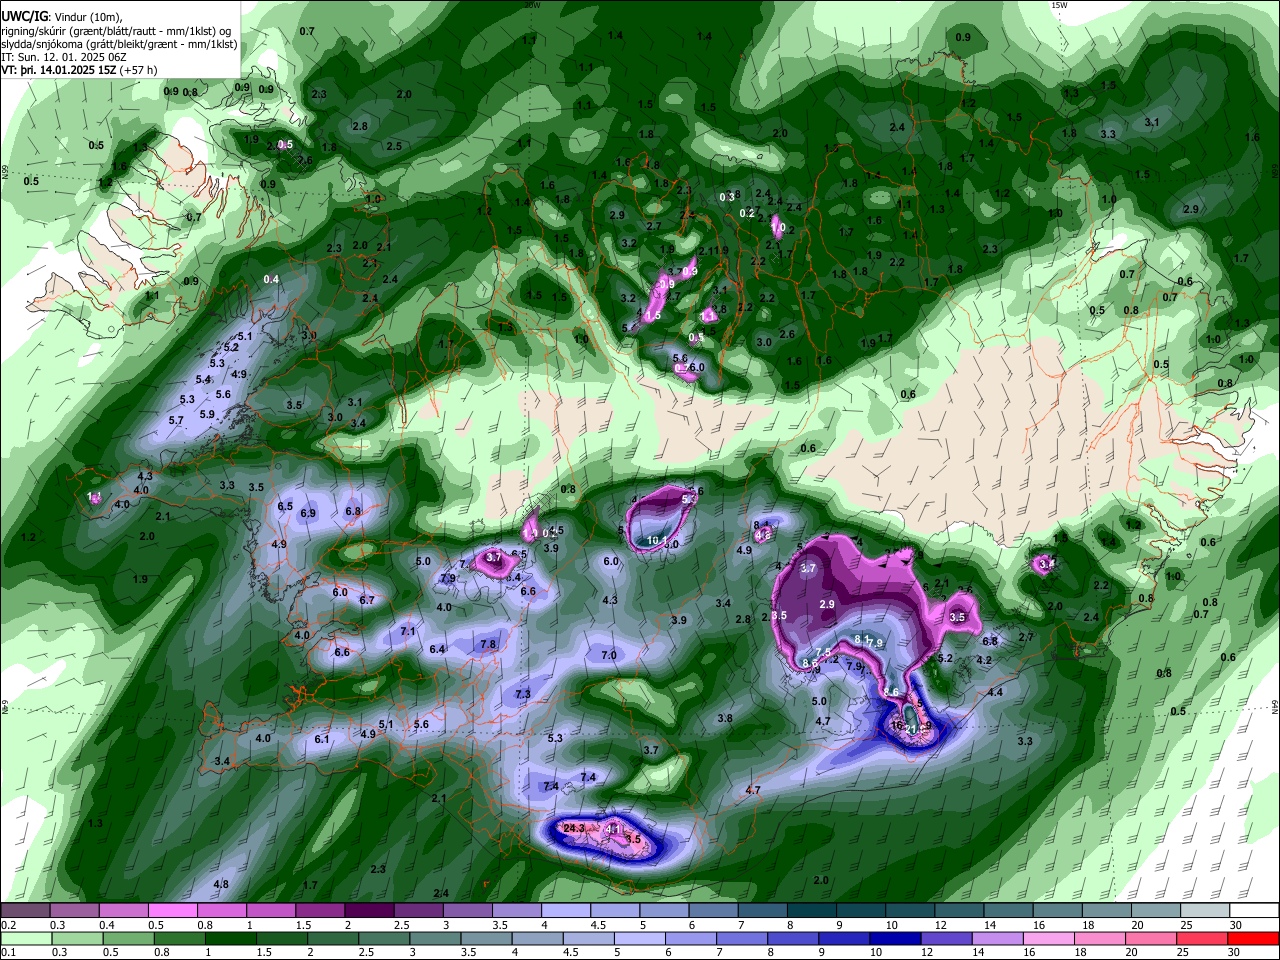Click the init time 'IT: Sun. 12. 01. 2025 06Z'
1280x960 pixels.
tap(64, 58)
